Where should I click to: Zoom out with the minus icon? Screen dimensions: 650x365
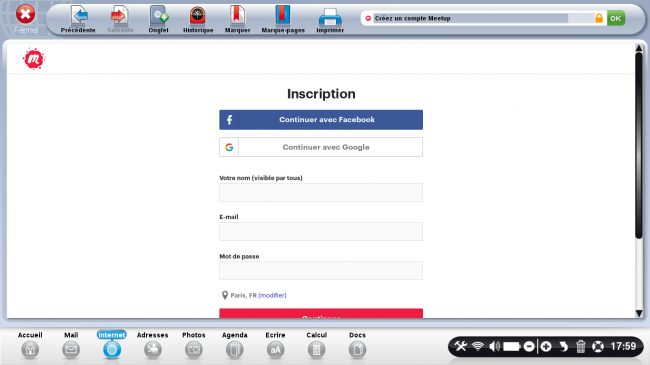529,346
